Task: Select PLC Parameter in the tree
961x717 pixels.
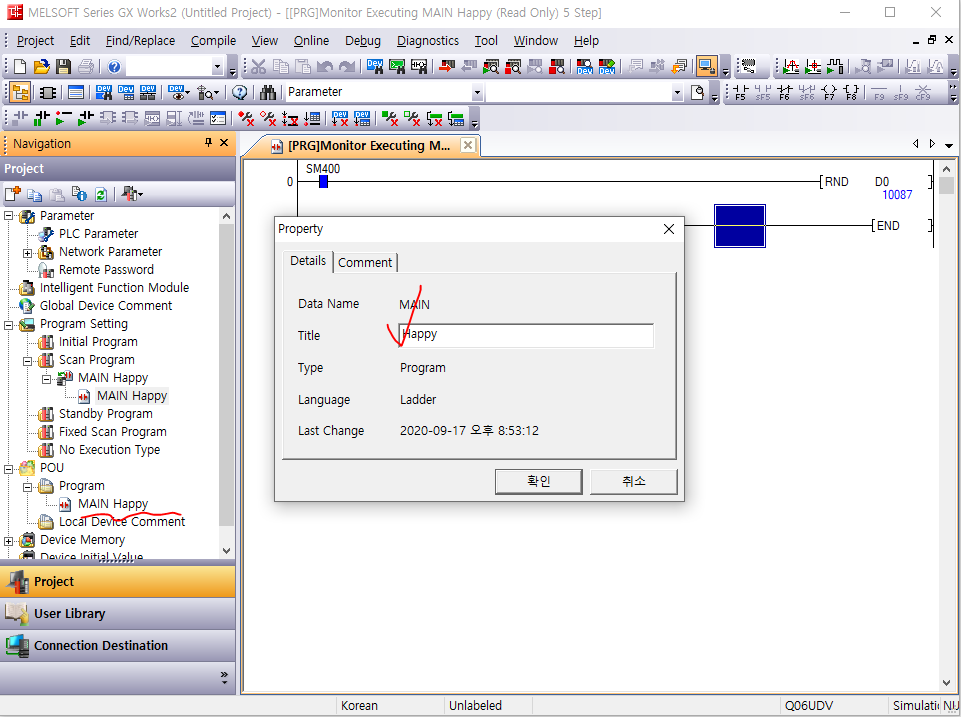Action: [98, 234]
